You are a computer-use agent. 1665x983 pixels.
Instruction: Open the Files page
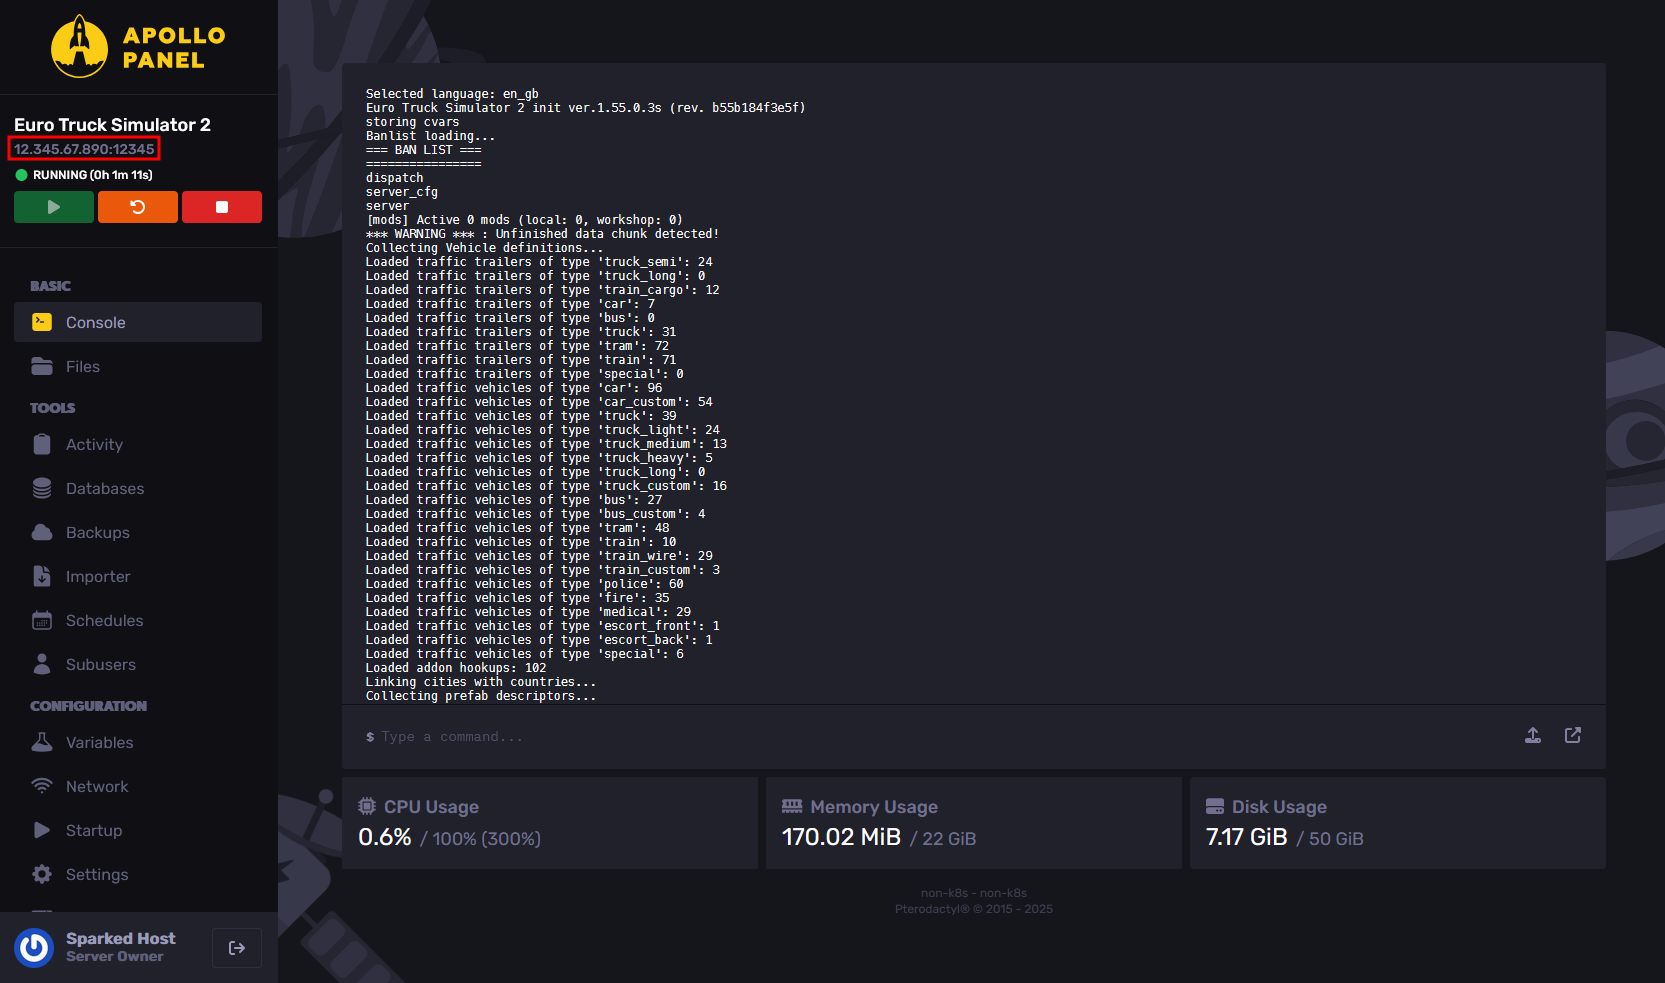[138, 366]
